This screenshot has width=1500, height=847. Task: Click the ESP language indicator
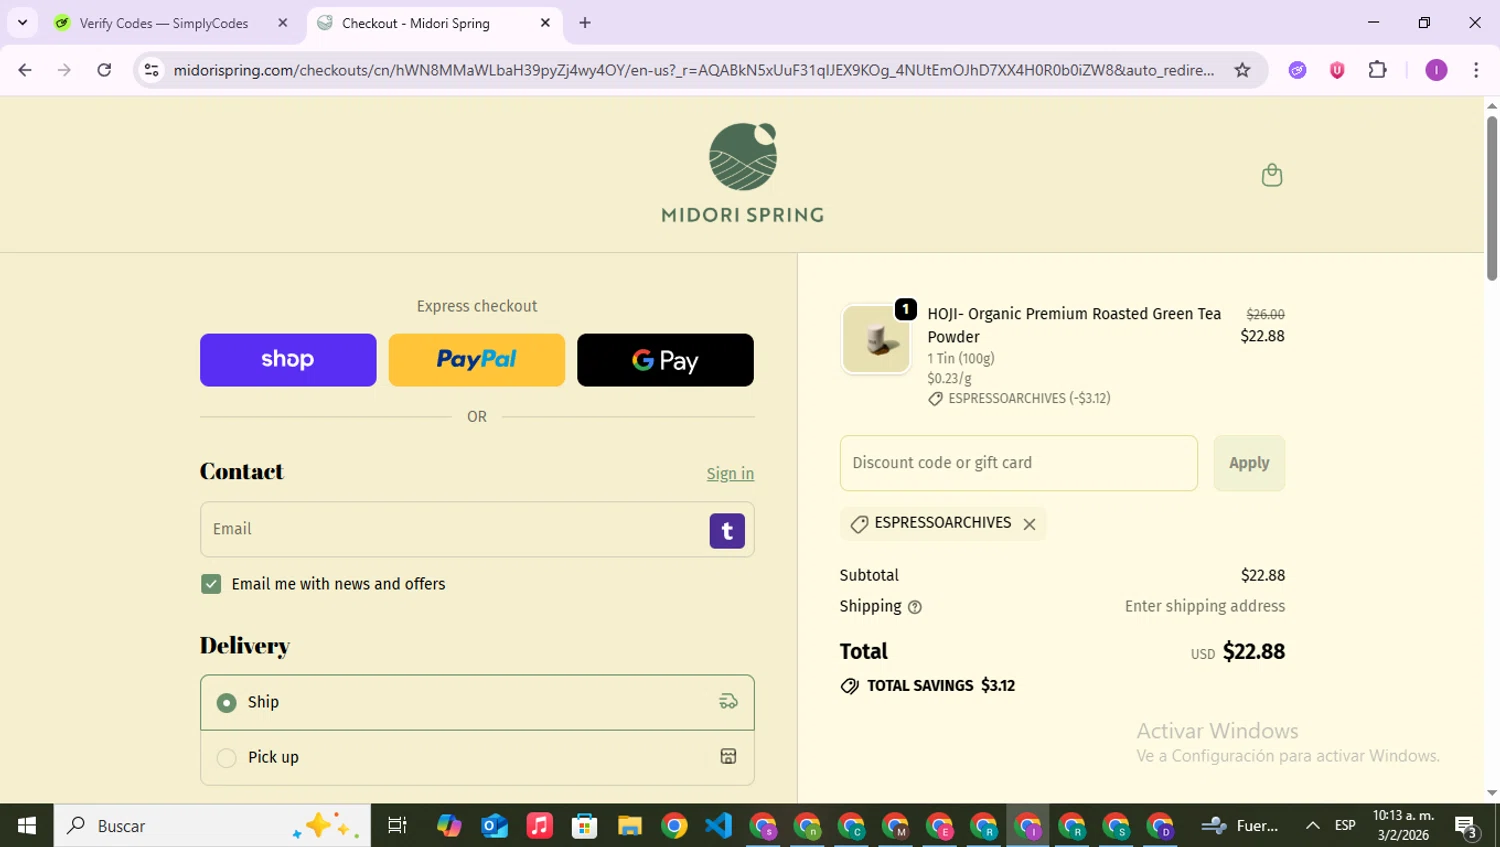[x=1345, y=826]
